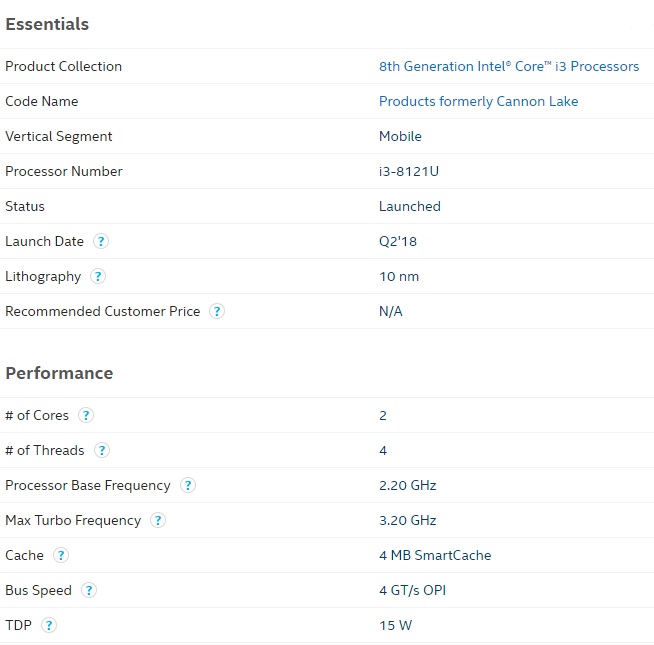Click the Launched status value
The height and width of the screenshot is (645, 654).
coord(410,207)
